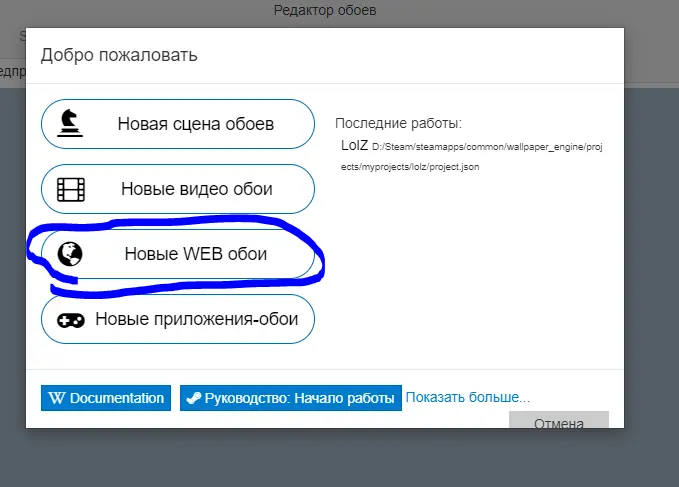Click the Добро пожаловать dialog title
679x487 pixels.
tap(119, 55)
